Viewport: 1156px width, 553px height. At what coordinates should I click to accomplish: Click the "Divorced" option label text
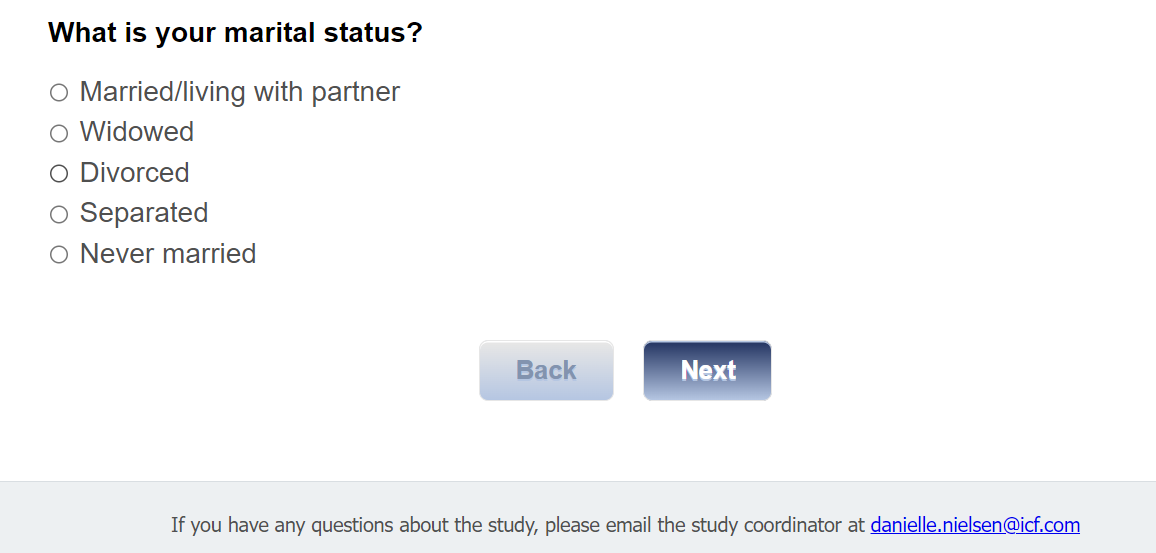134,173
